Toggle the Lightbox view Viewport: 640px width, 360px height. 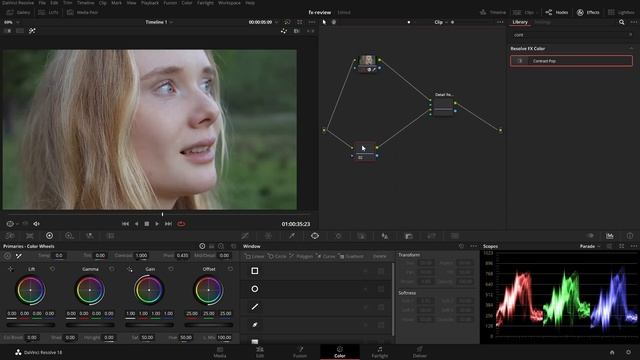click(x=621, y=12)
